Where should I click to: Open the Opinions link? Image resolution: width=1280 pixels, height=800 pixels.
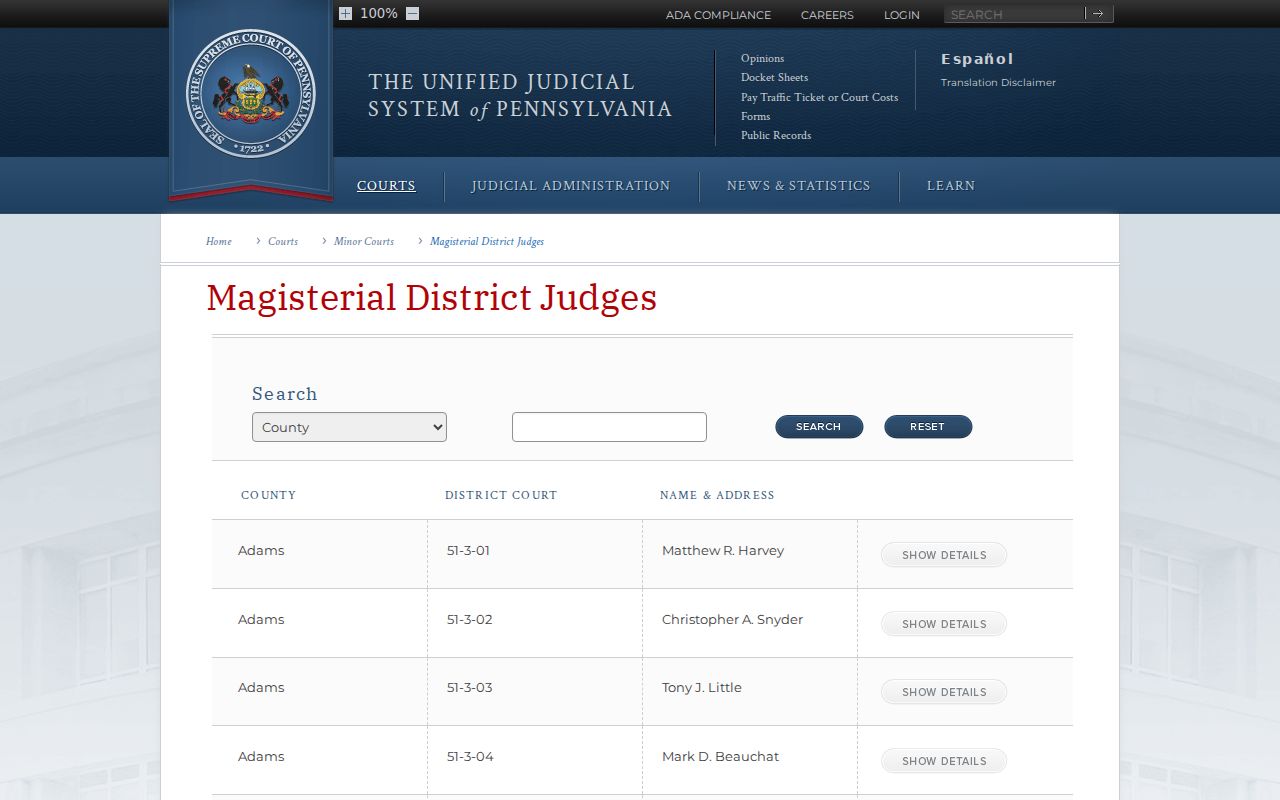(x=762, y=58)
